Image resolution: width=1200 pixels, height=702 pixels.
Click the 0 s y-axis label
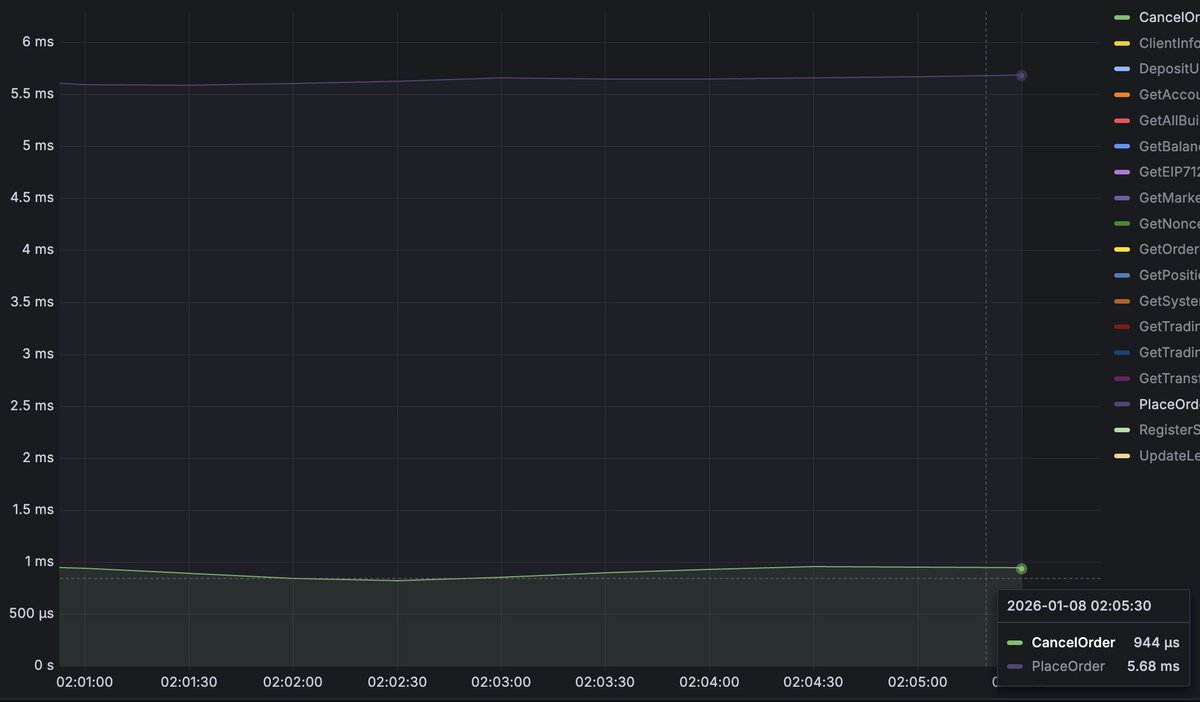[43, 665]
